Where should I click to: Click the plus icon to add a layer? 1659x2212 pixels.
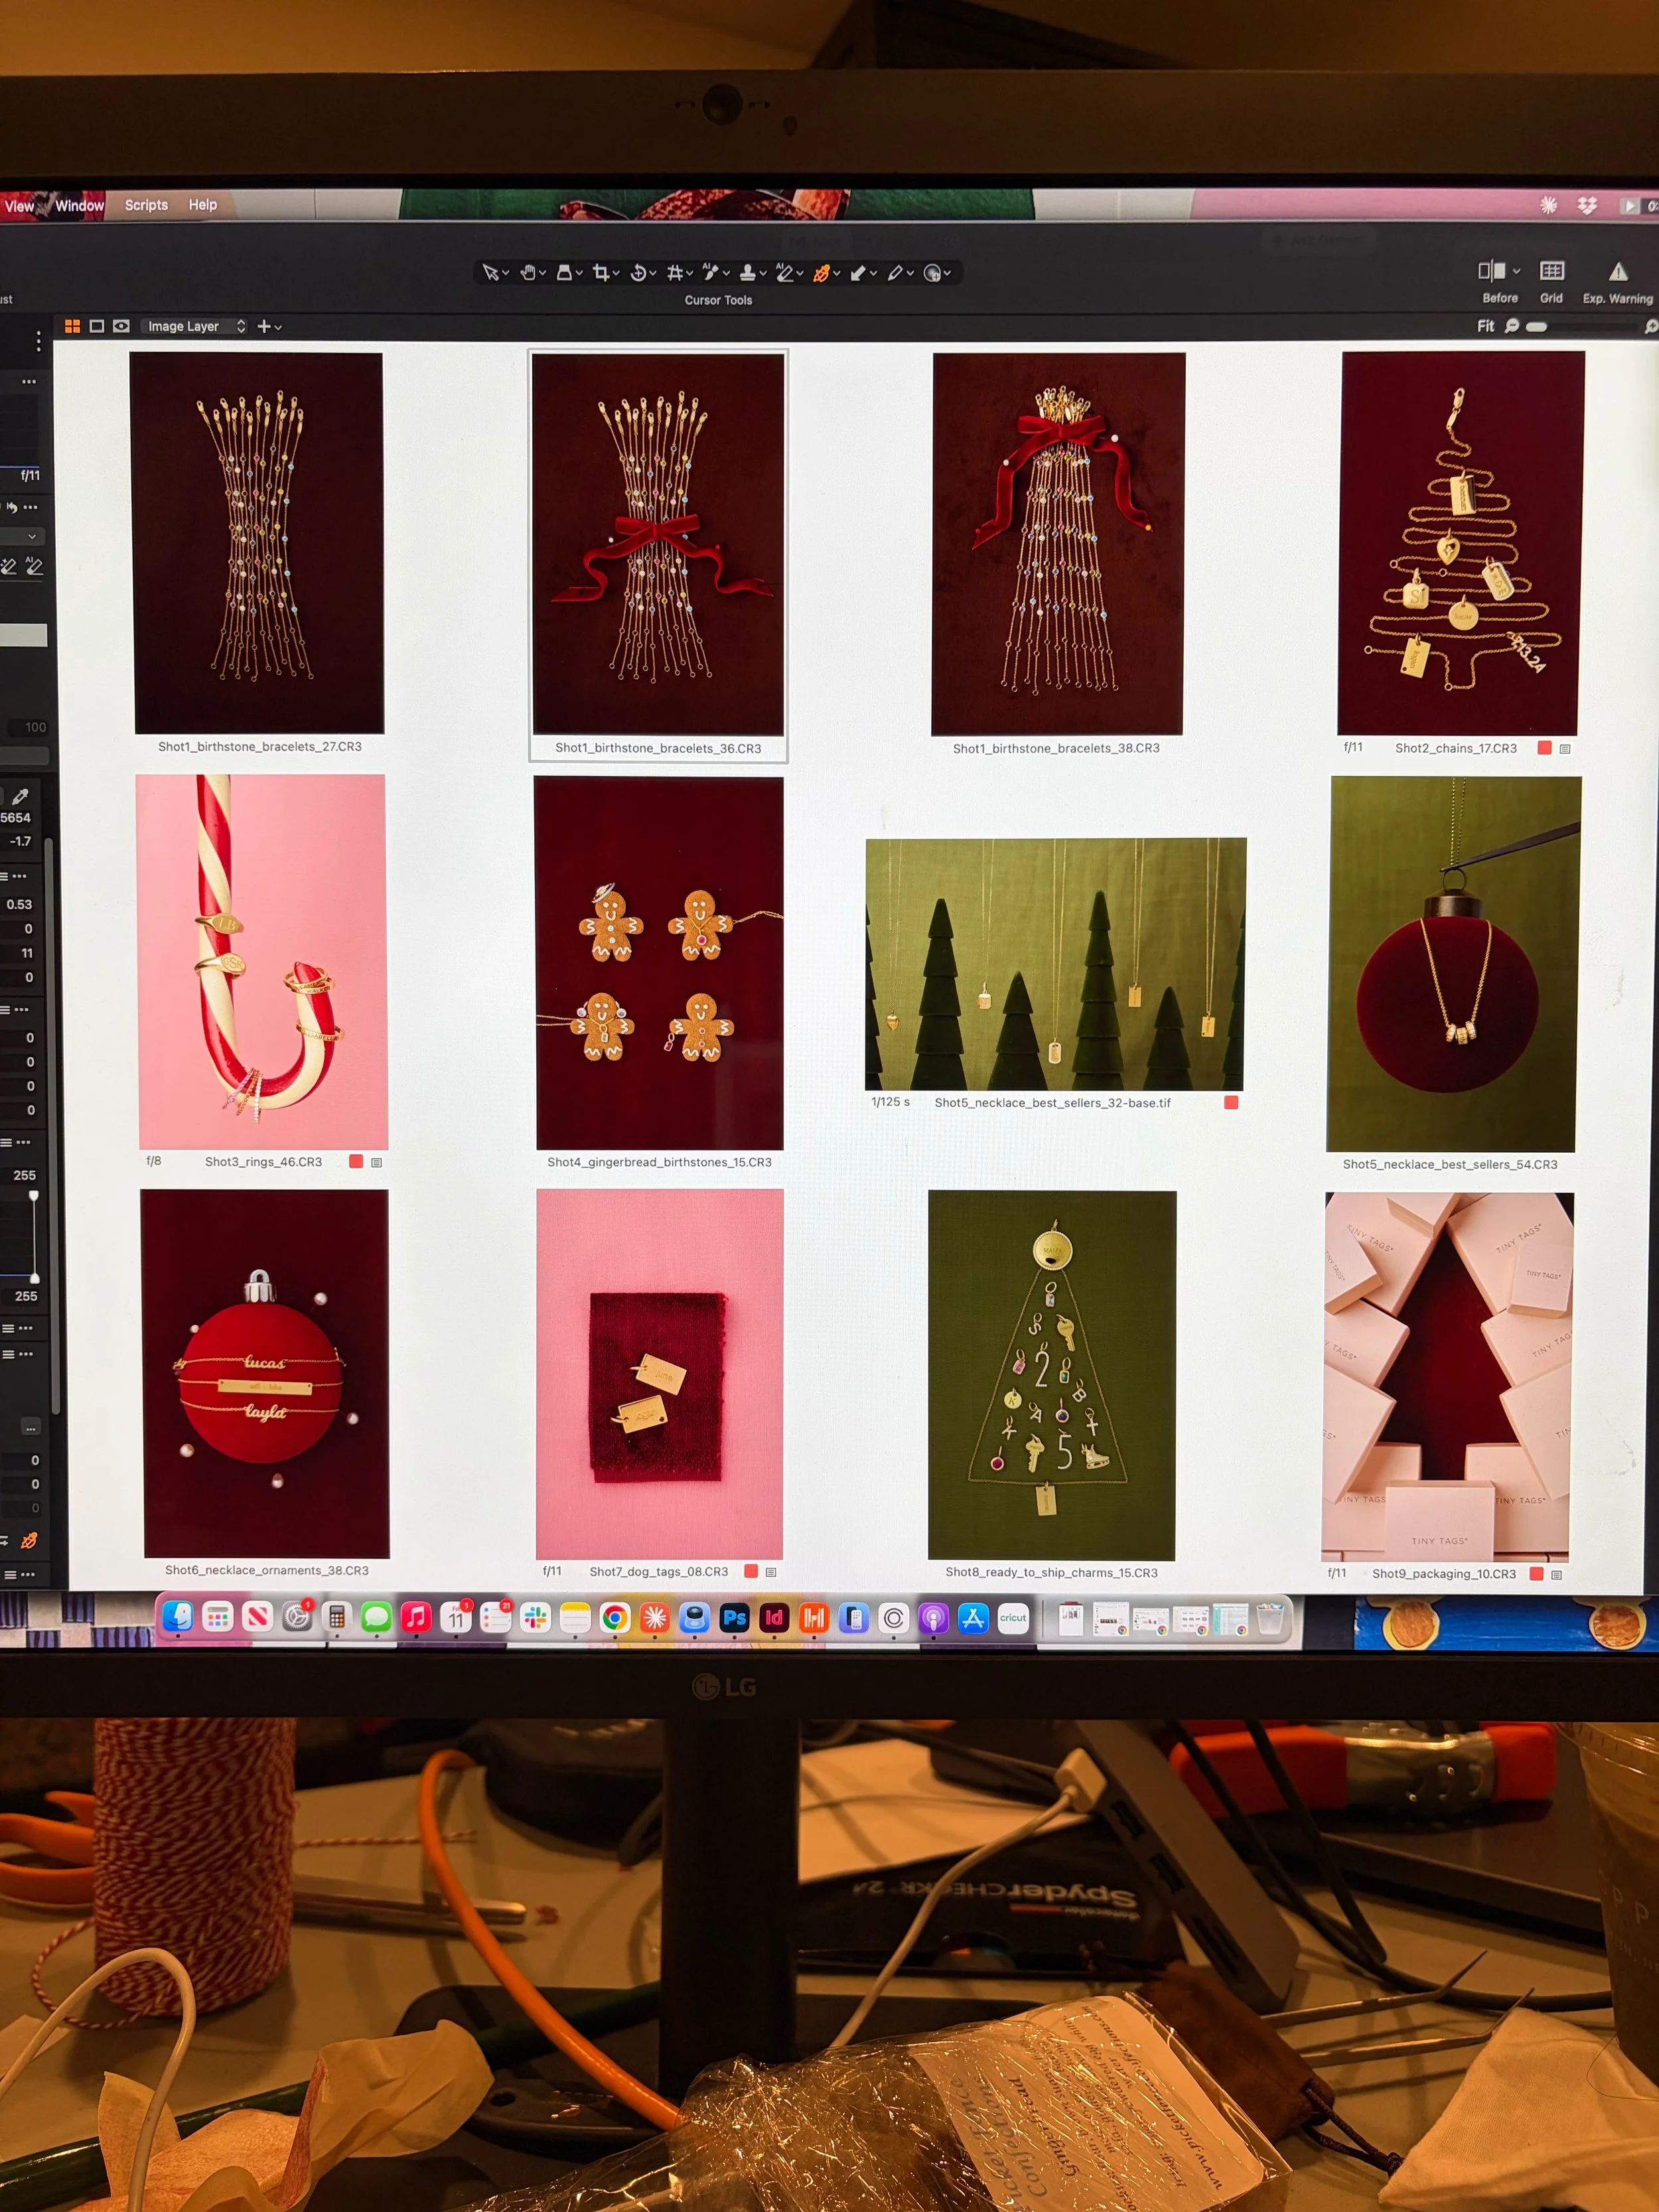(x=264, y=326)
